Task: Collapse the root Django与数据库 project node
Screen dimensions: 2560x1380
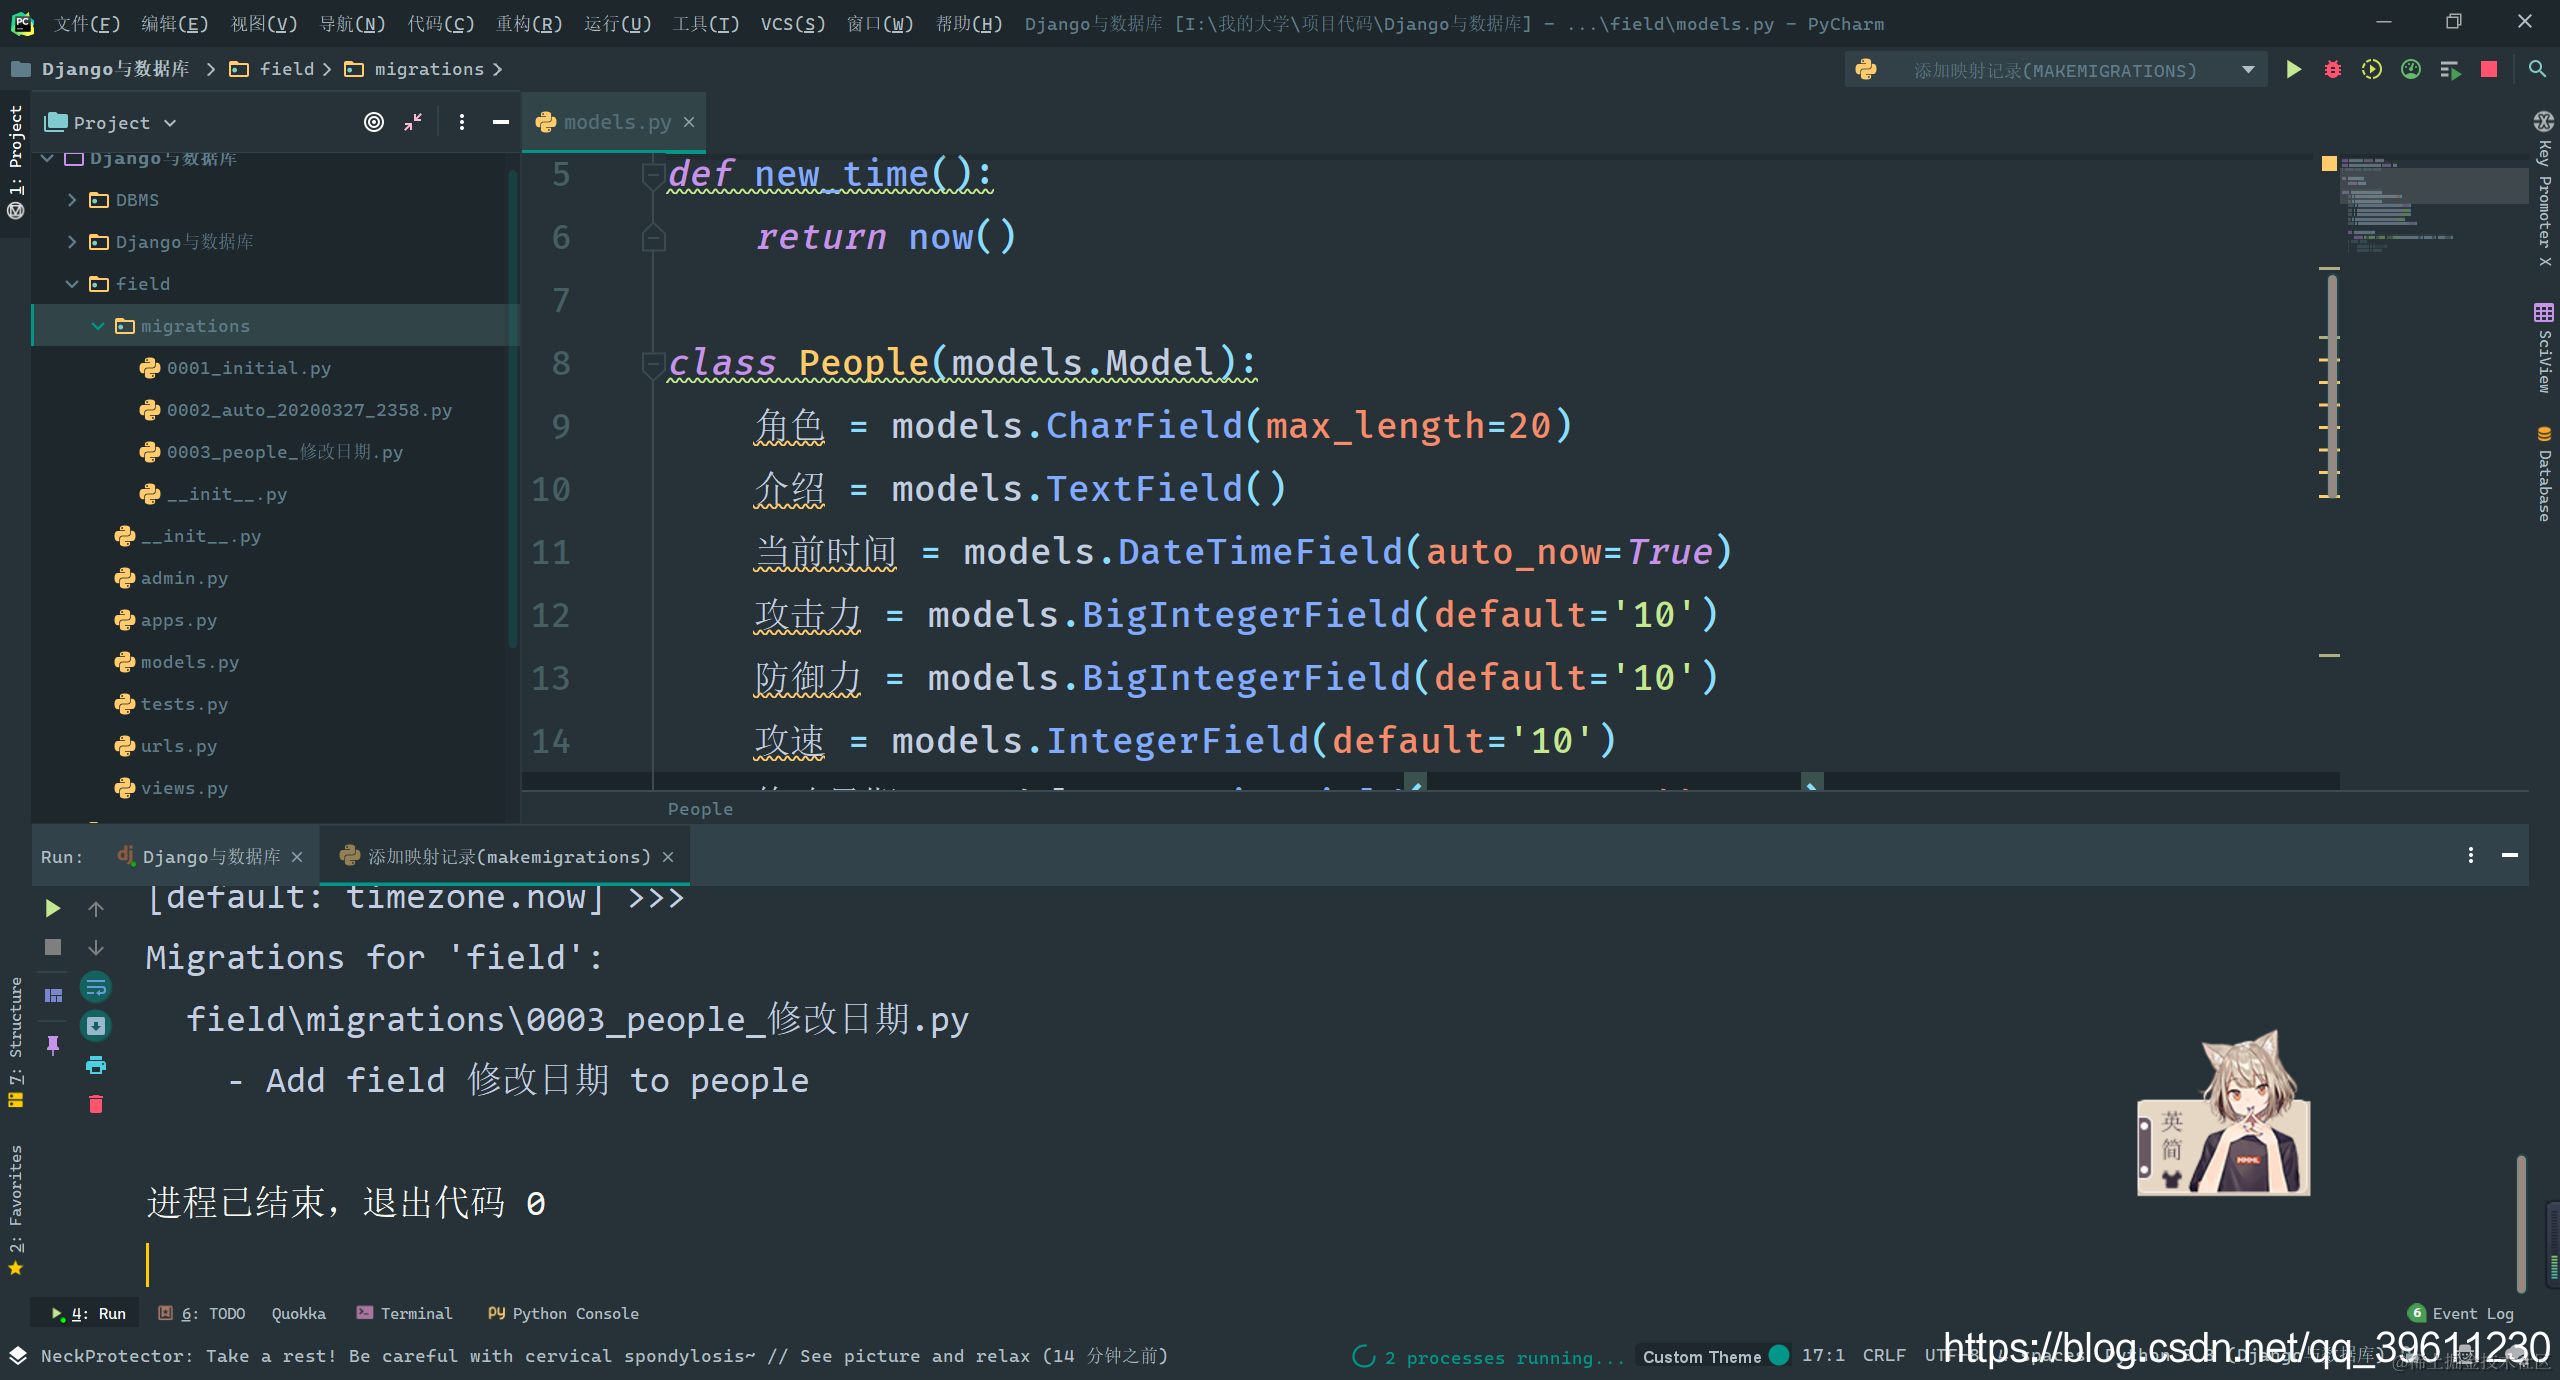Action: pyautogui.click(x=47, y=158)
